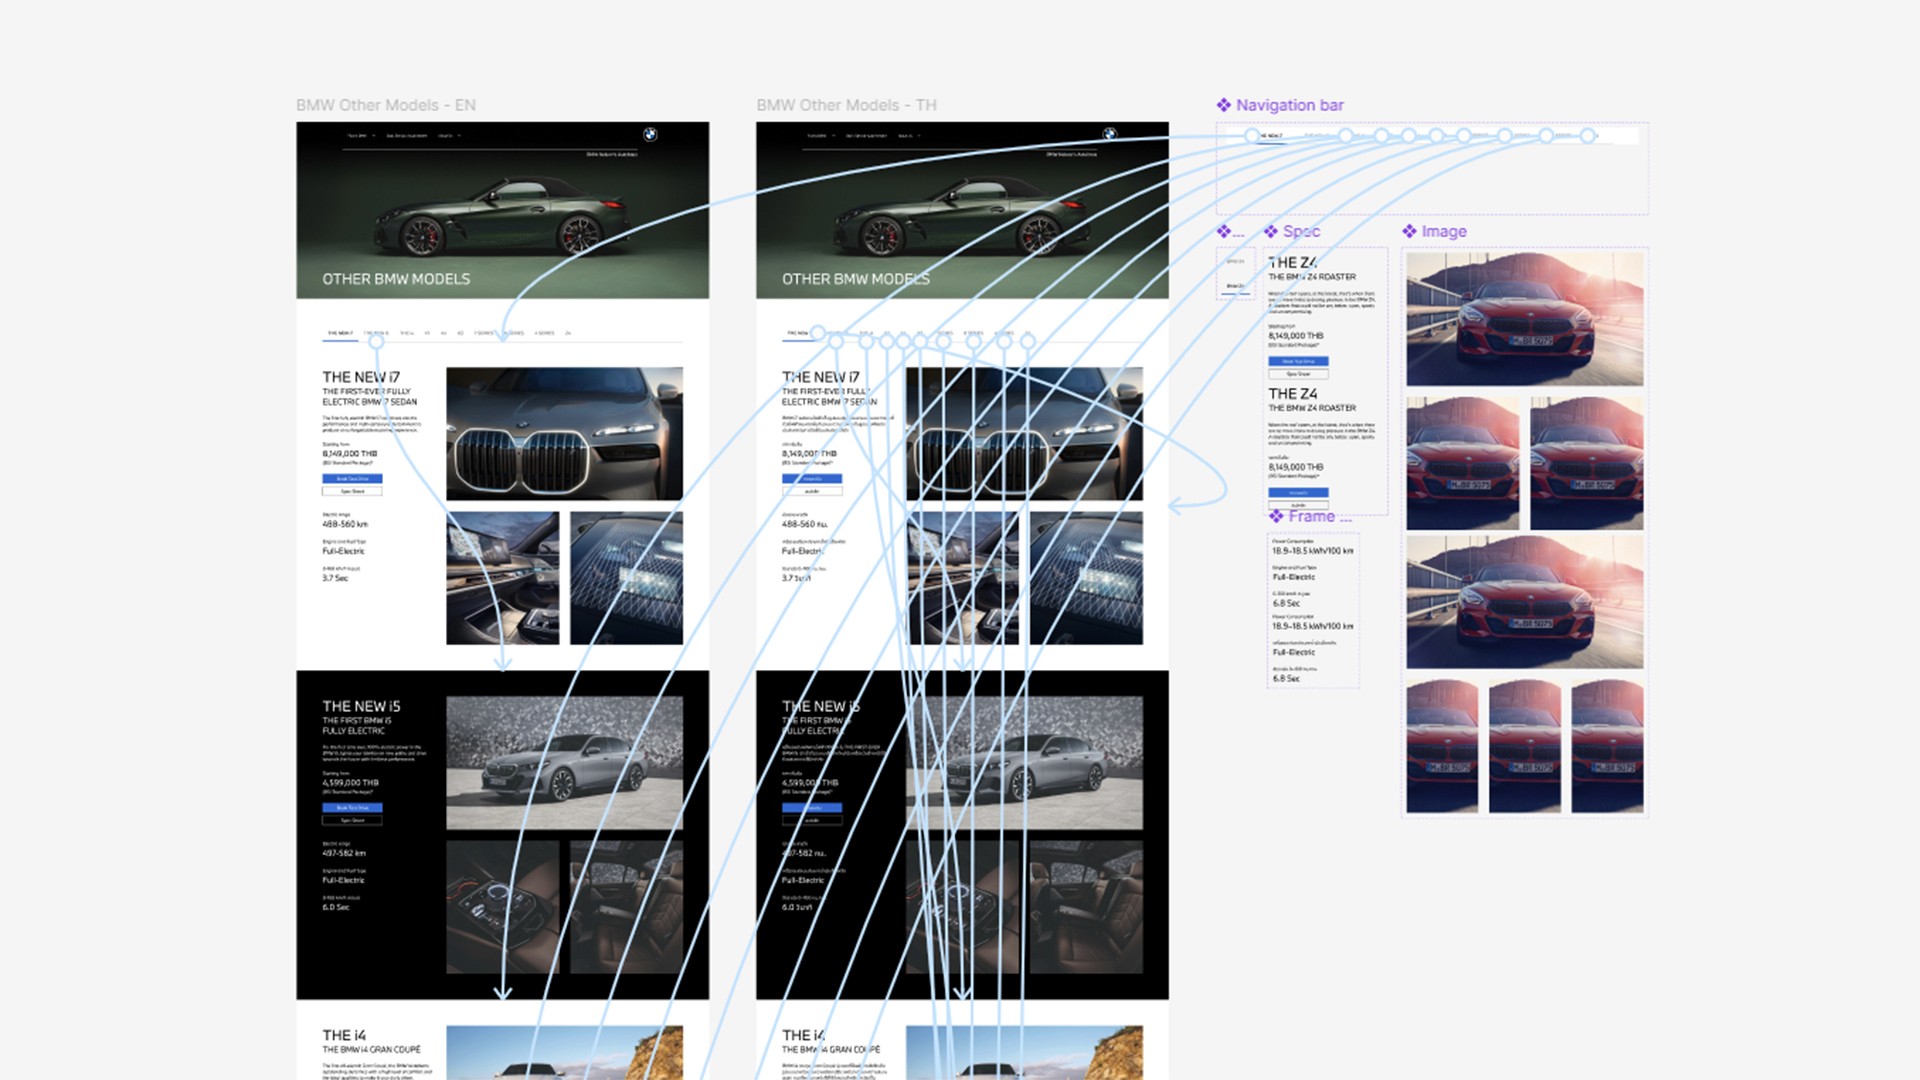Select the i7 dashboard interior photo in EN frame
This screenshot has height=1080, width=1920.
pos(502,578)
